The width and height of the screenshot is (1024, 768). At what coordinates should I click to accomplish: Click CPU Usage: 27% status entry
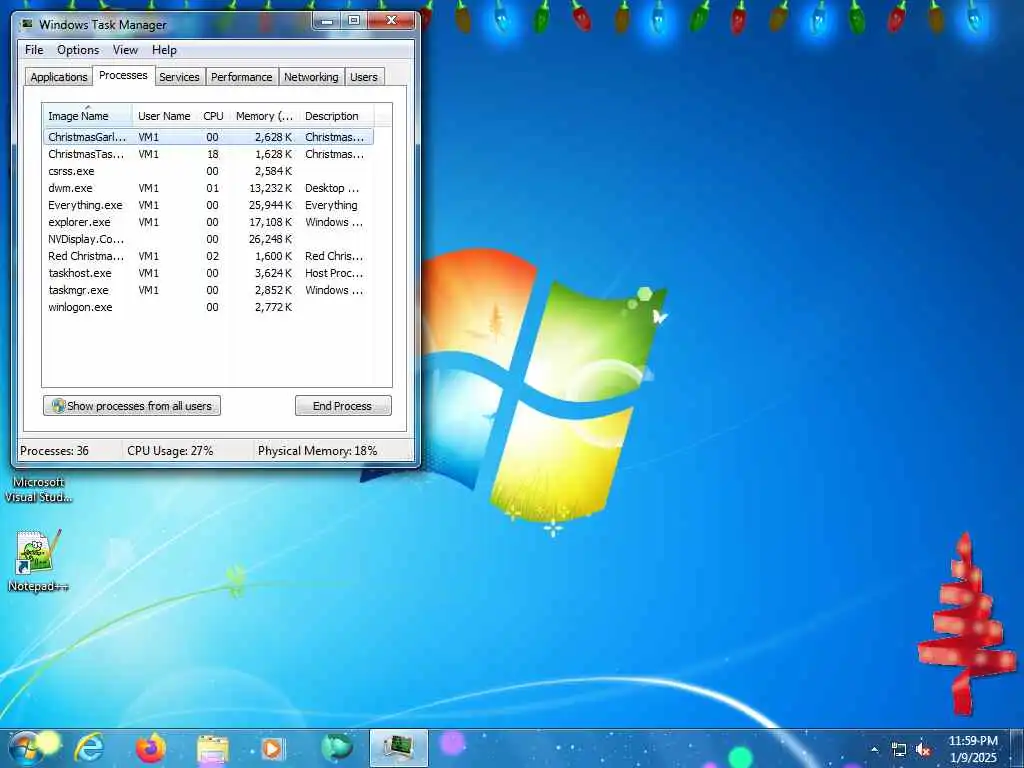[x=170, y=451]
